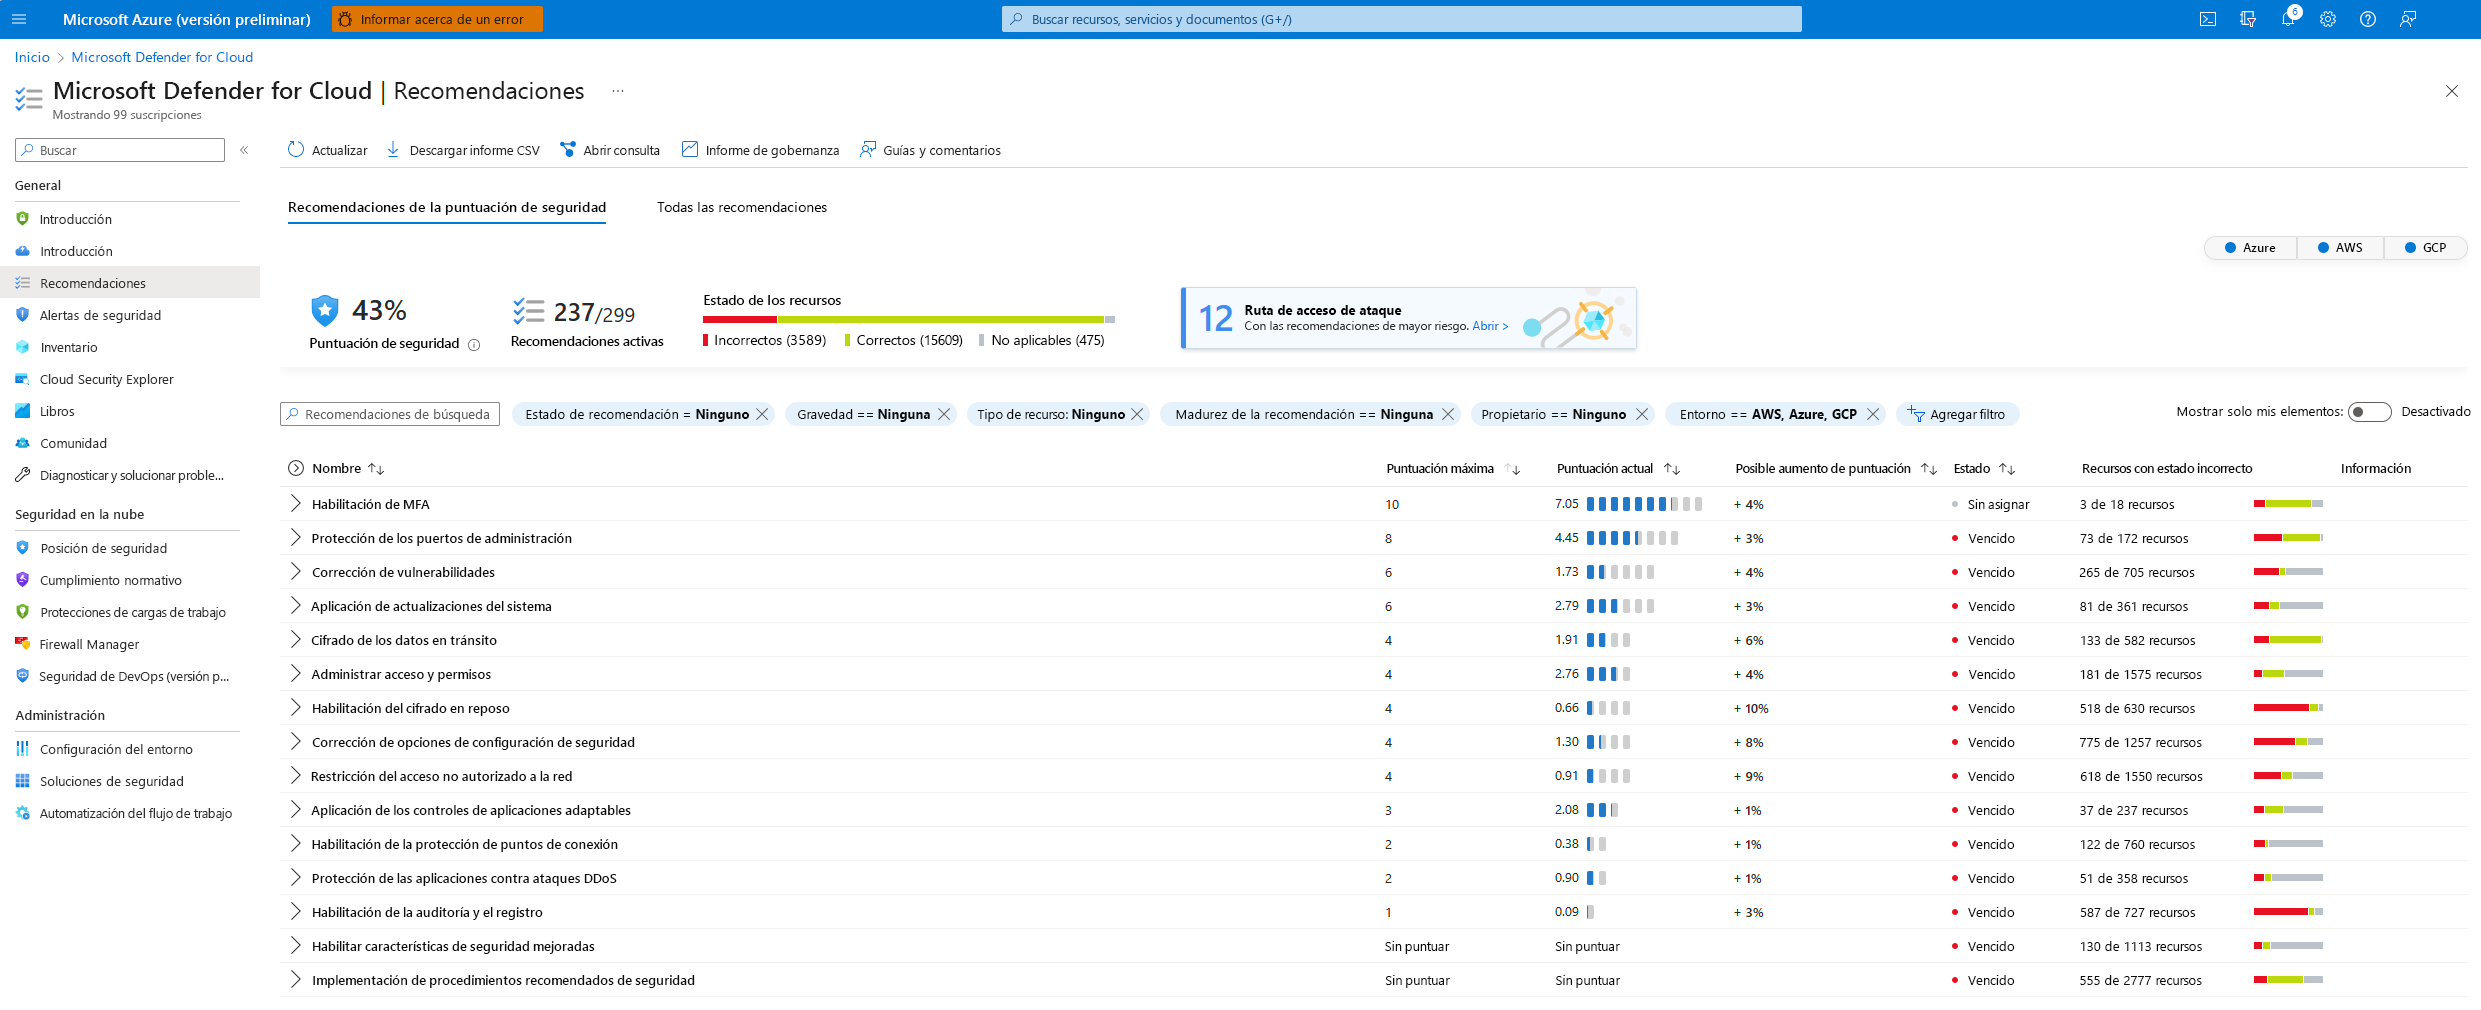Image resolution: width=2481 pixels, height=1010 pixels.
Task: Open the help question mark icon
Action: pos(2368,19)
